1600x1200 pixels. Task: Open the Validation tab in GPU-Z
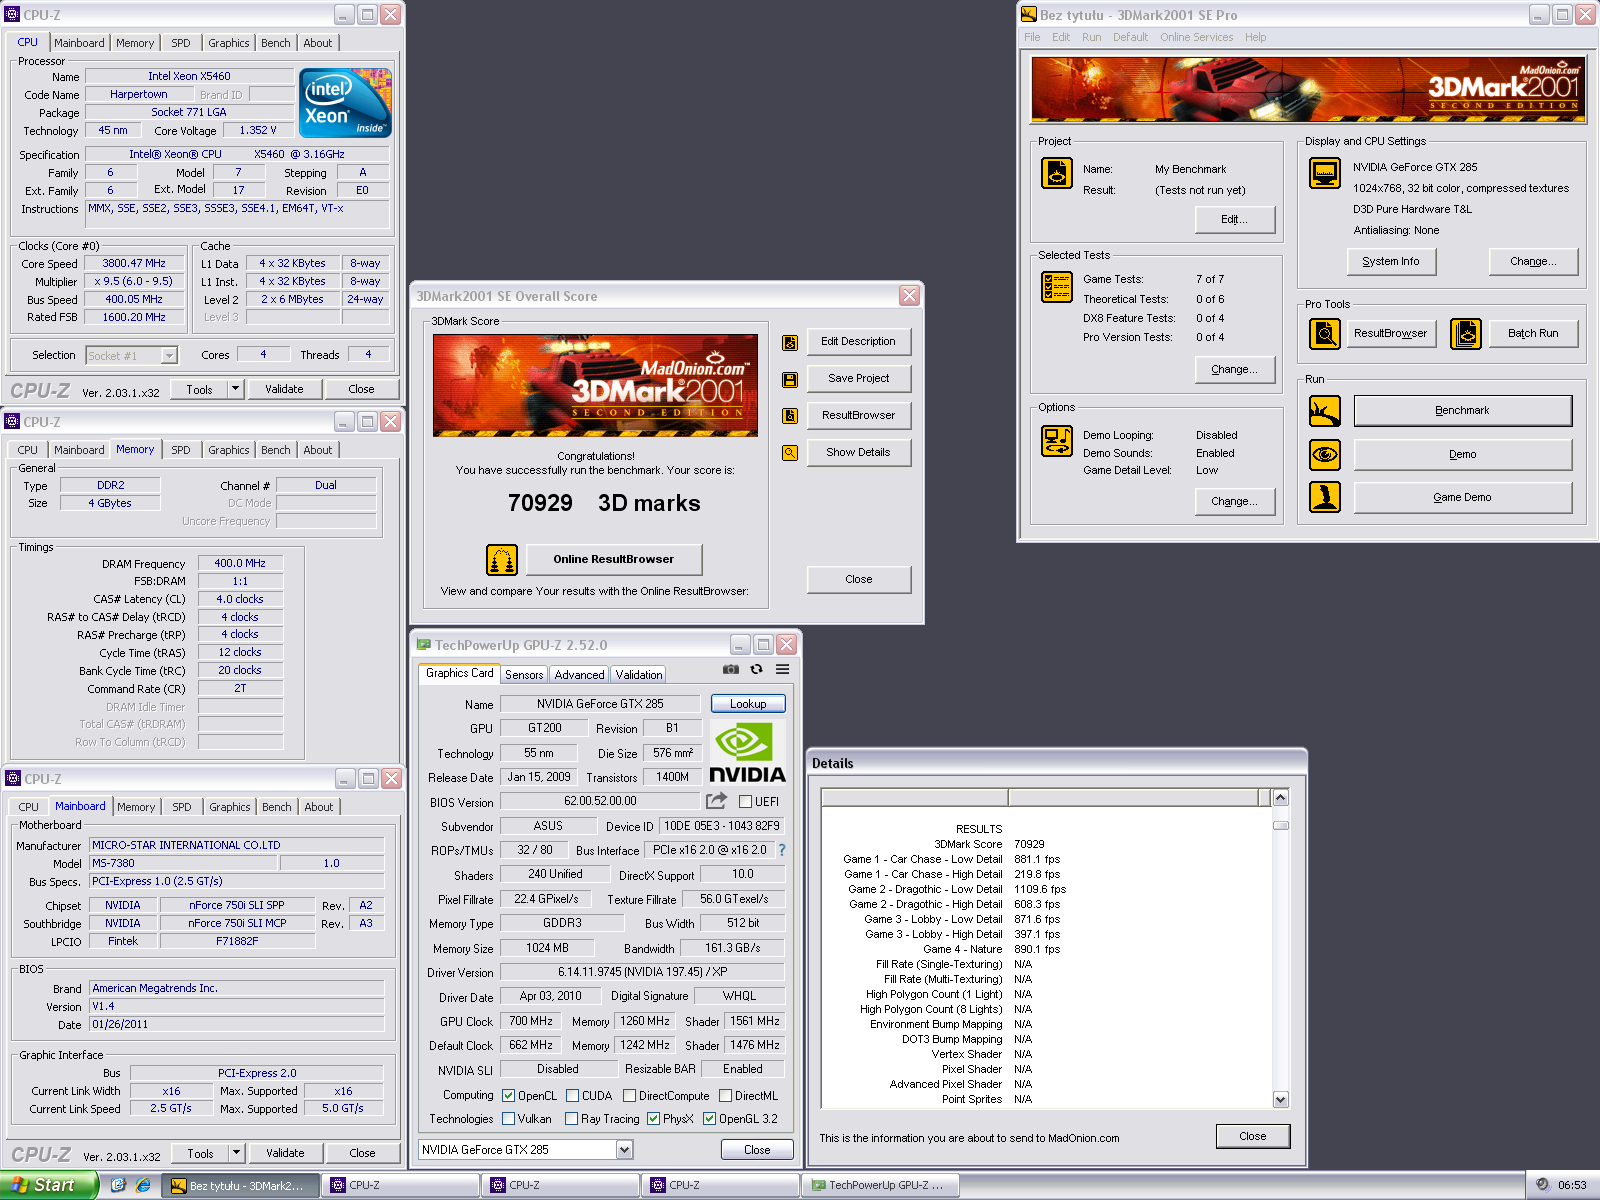point(639,675)
